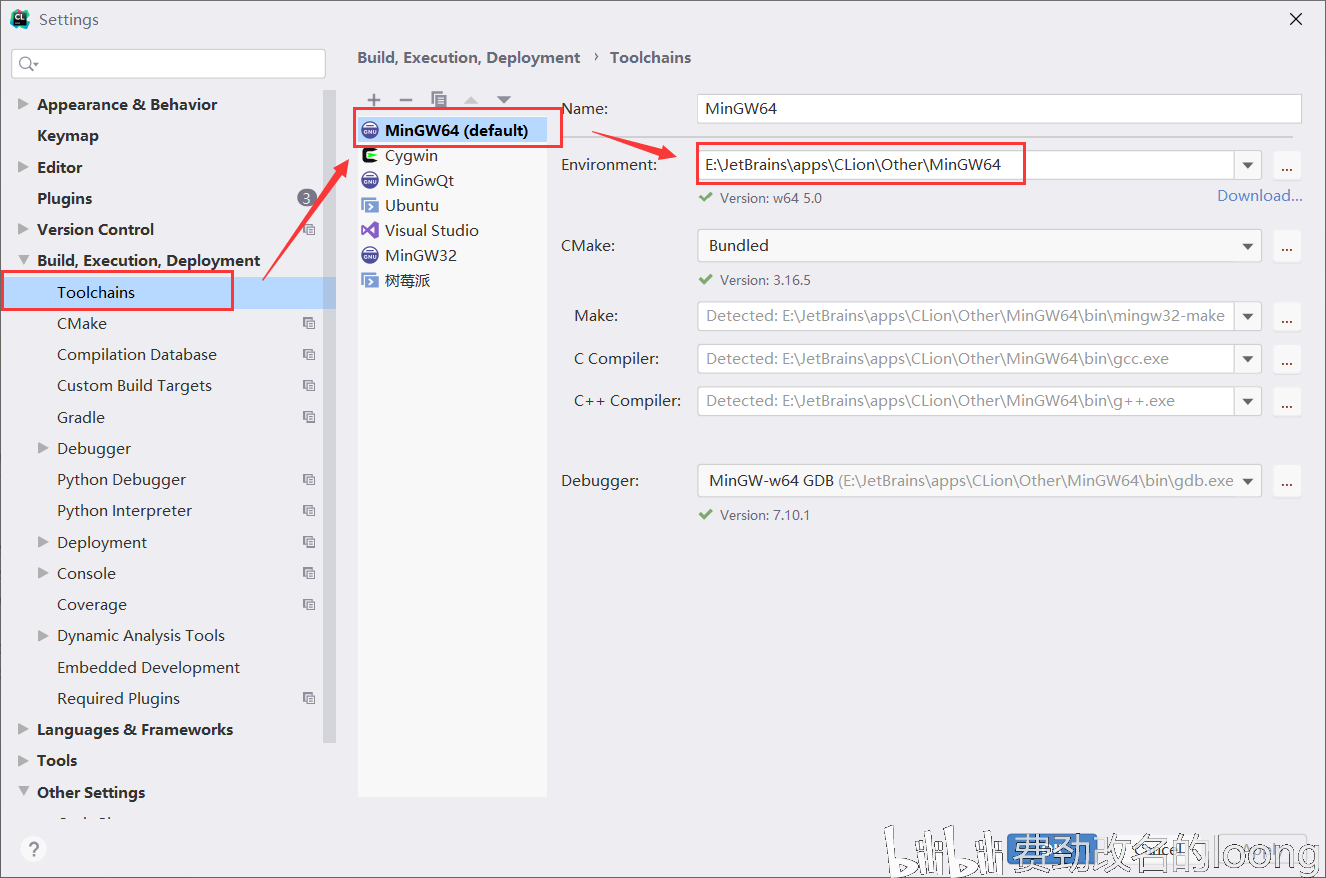Browse for the Environment path with the ellipsis button
Image resolution: width=1326 pixels, height=878 pixels.
point(1287,165)
